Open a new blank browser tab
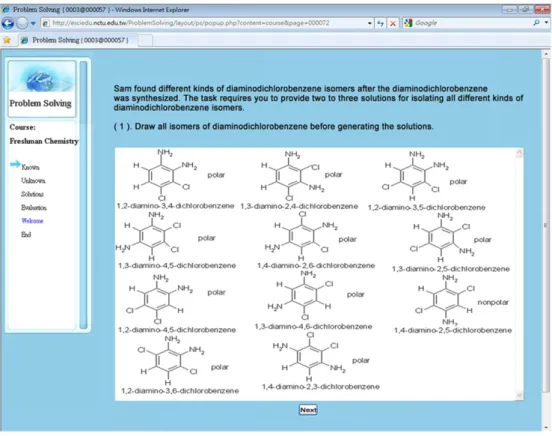 145,40
